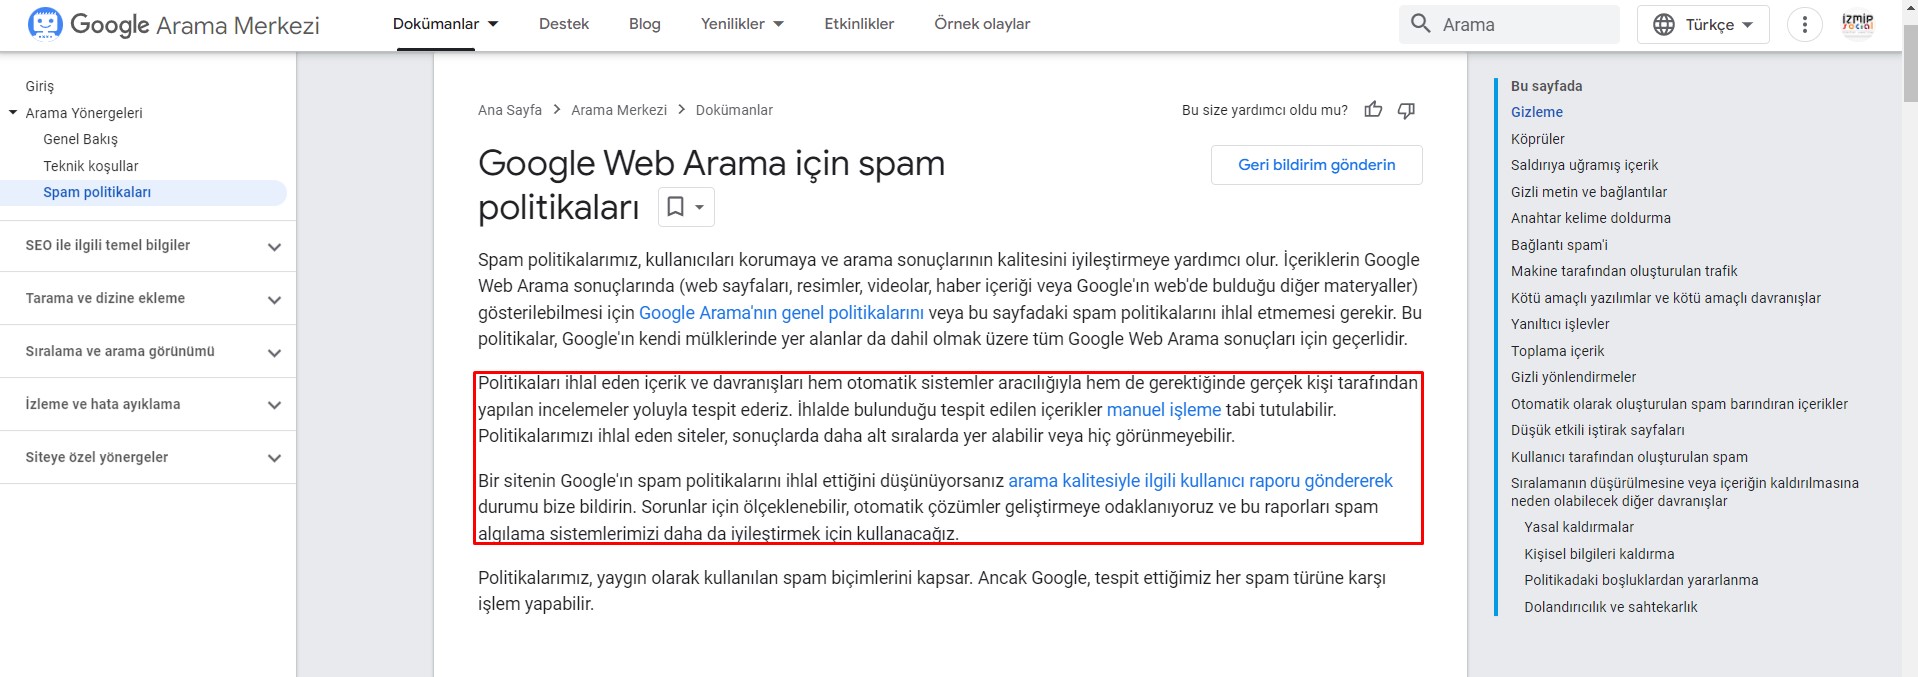Expand Tarama ve dizine ekleme section
This screenshot has width=1918, height=677.
tap(148, 299)
